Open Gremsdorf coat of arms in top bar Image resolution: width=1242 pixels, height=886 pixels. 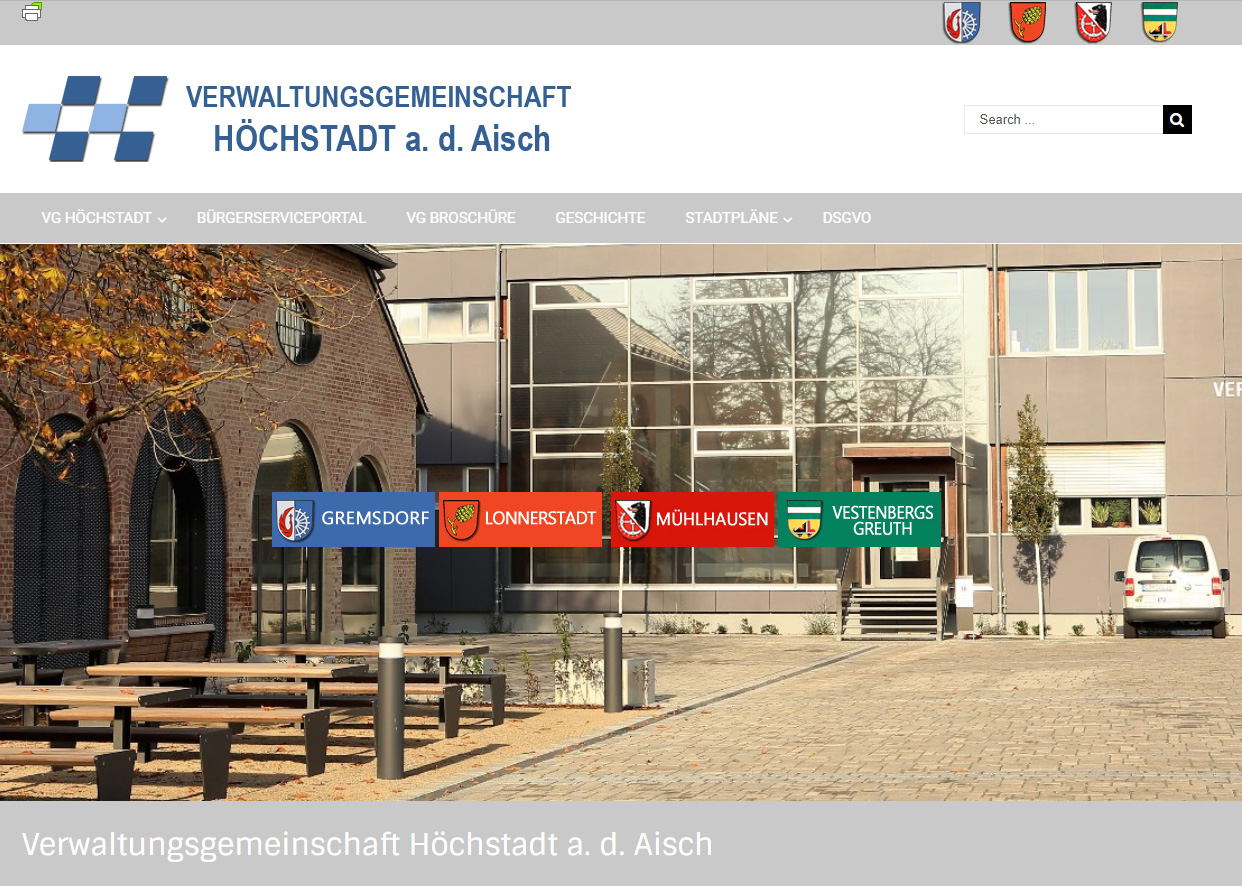pos(962,22)
